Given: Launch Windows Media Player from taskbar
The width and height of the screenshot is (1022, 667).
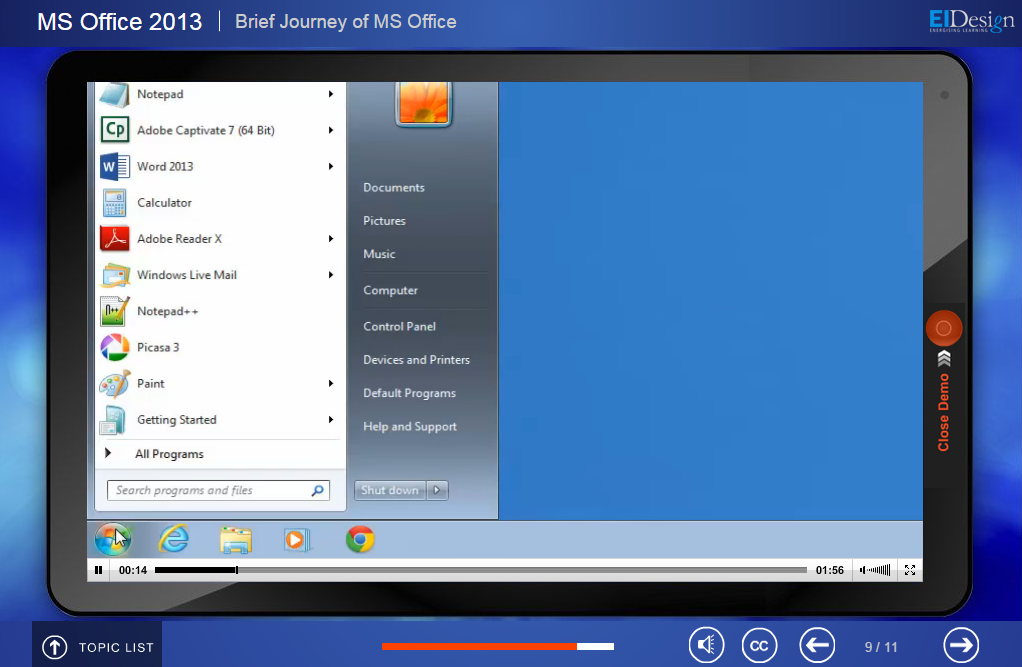Looking at the screenshot, I should tap(297, 540).
